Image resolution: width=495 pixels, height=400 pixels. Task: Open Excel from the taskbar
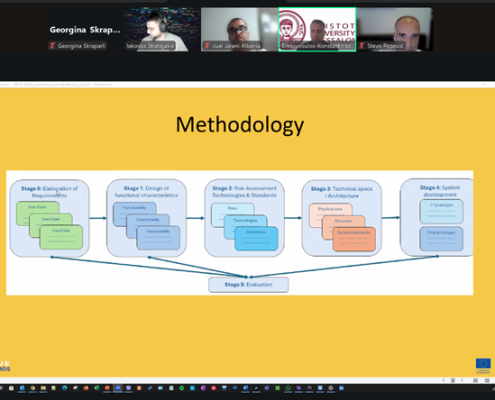tap(96, 388)
